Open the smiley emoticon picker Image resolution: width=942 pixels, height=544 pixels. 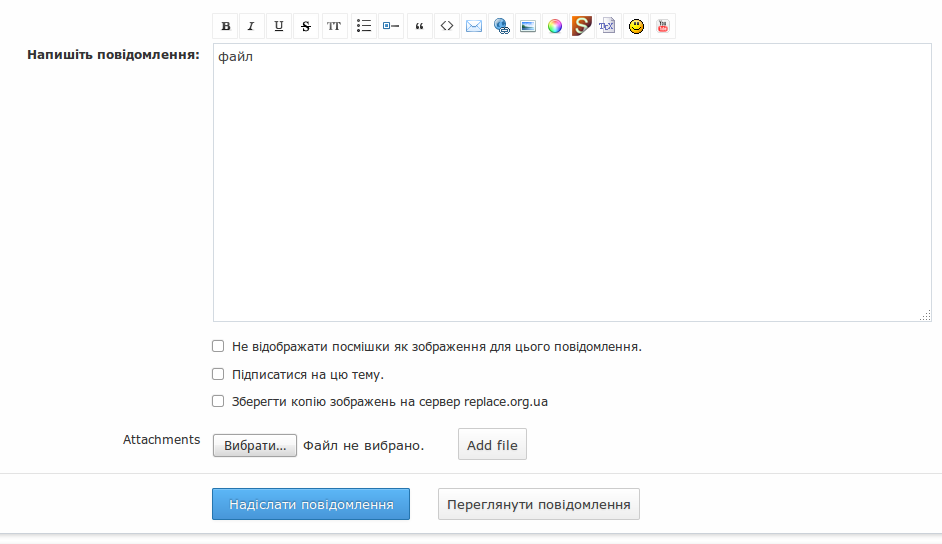tap(636, 26)
